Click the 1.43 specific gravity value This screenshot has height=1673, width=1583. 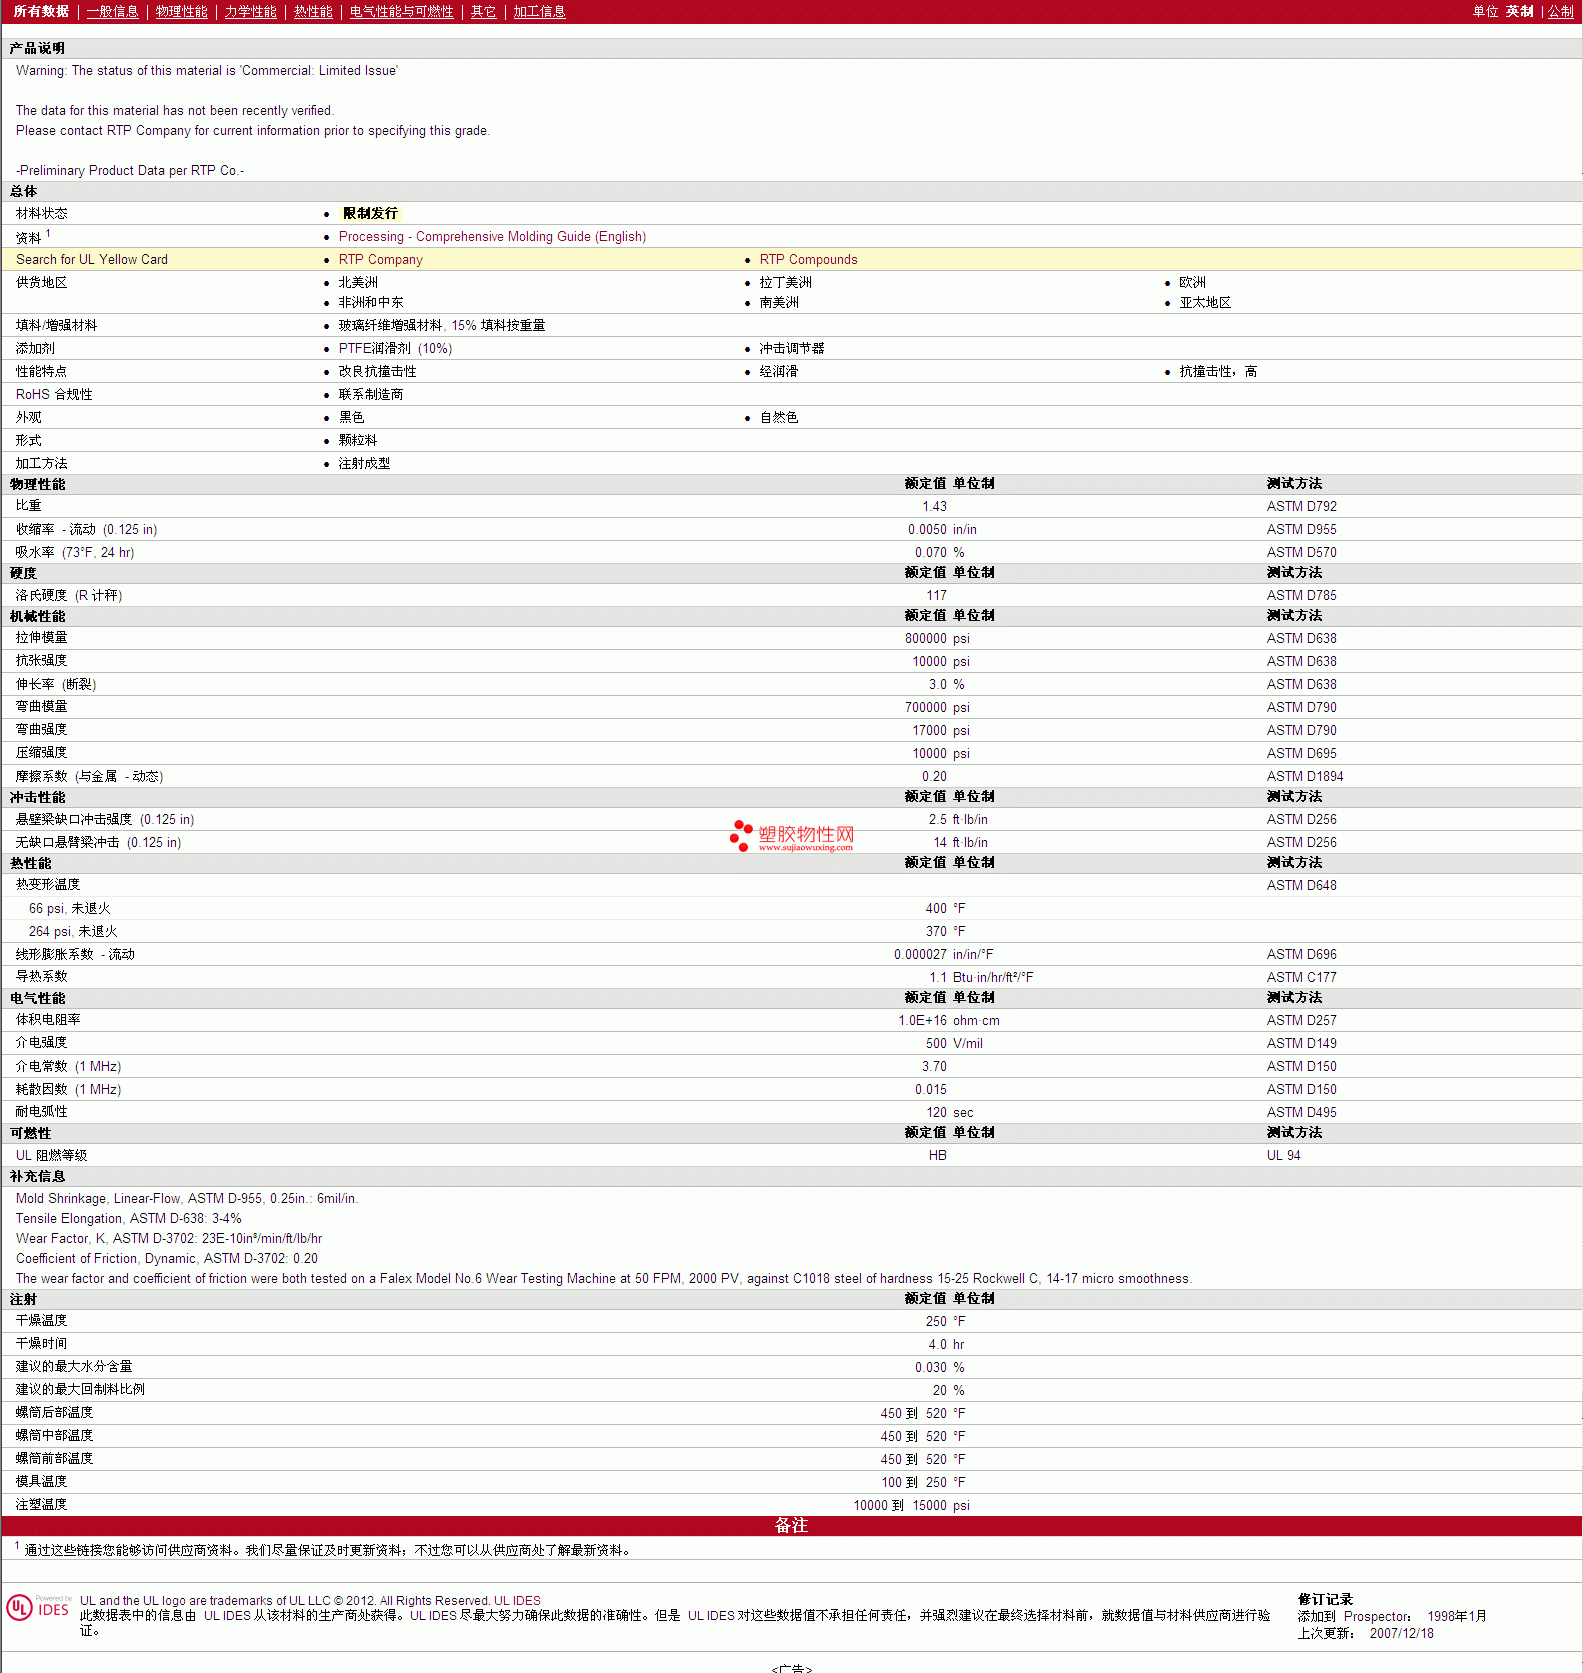(x=934, y=506)
